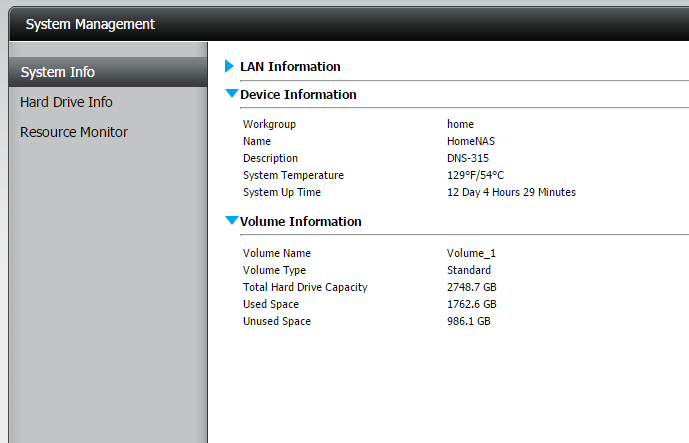Click the 1762.6 GB used space value

[x=472, y=304]
